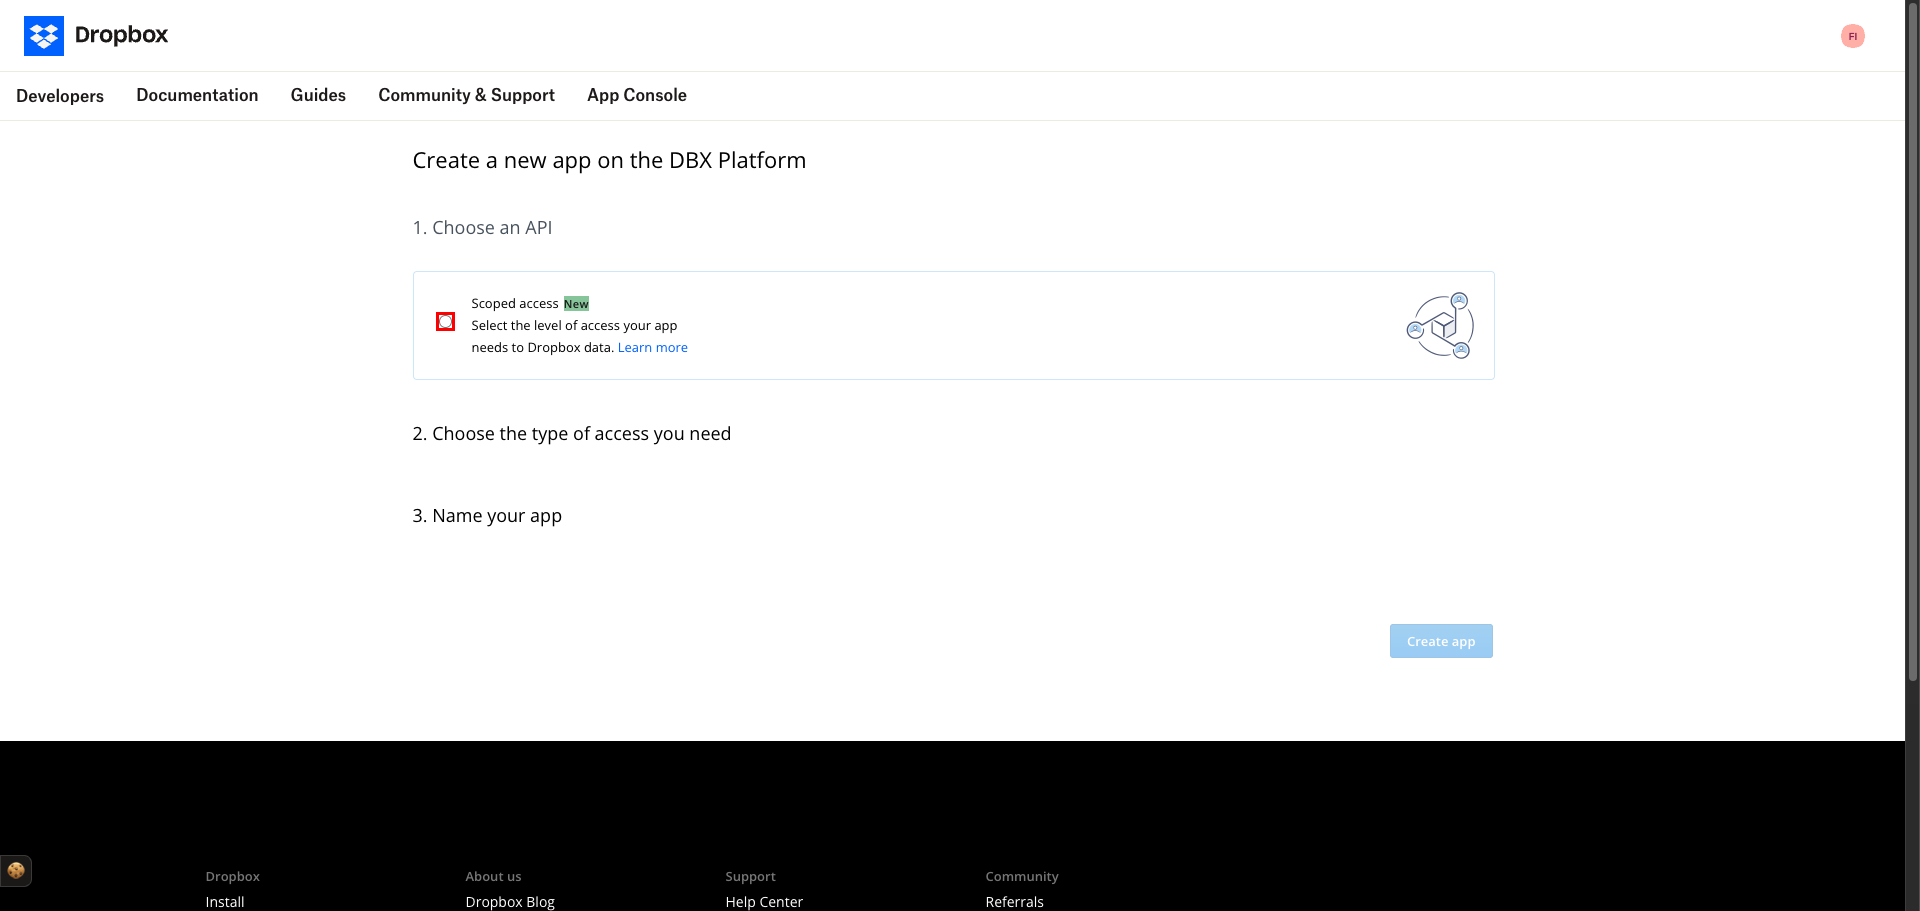Click the green New badge

[576, 304]
